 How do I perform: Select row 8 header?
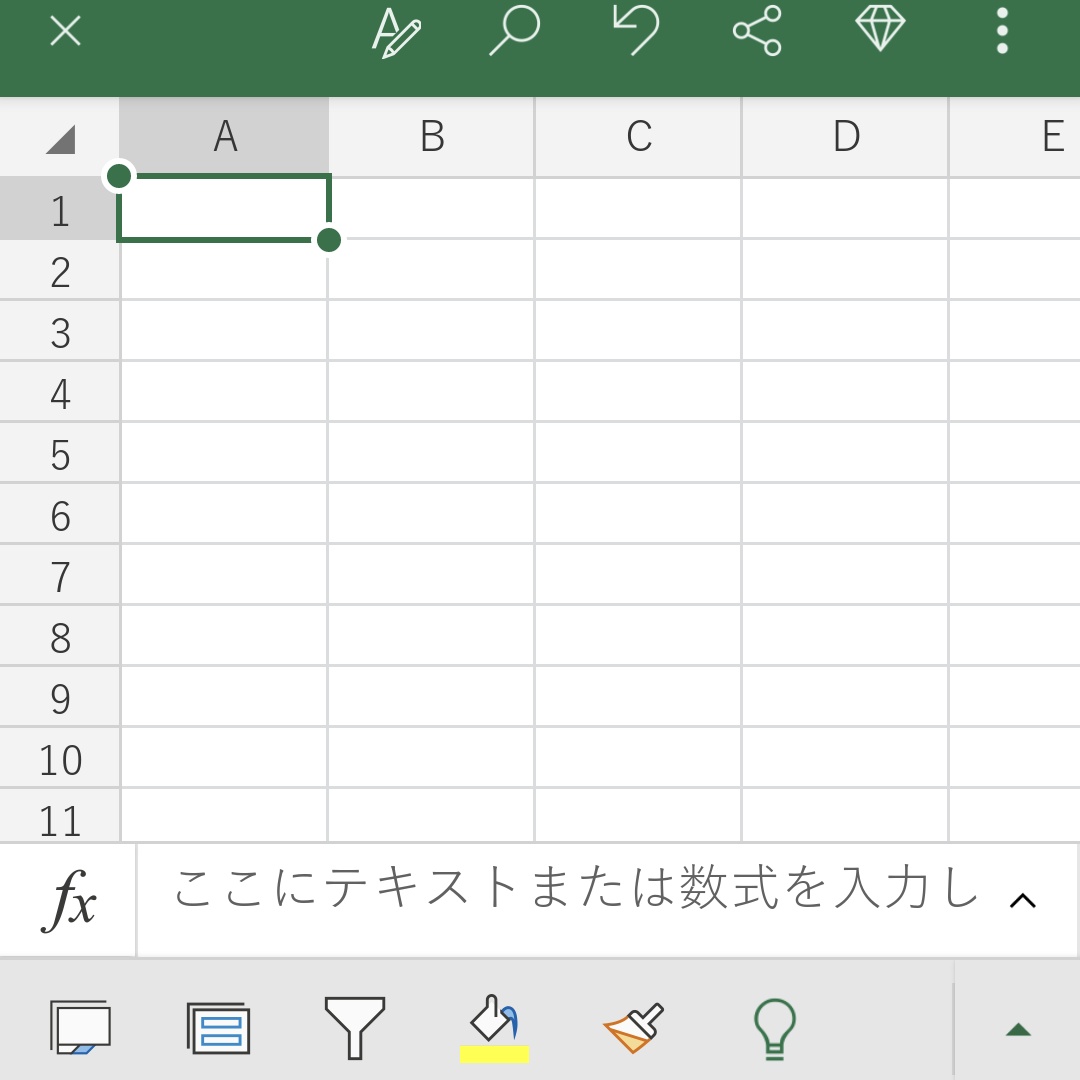click(59, 635)
